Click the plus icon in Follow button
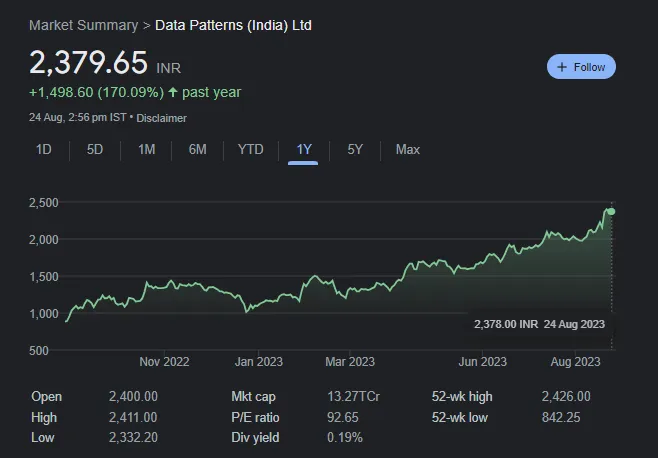Image resolution: width=658 pixels, height=458 pixels. point(562,67)
